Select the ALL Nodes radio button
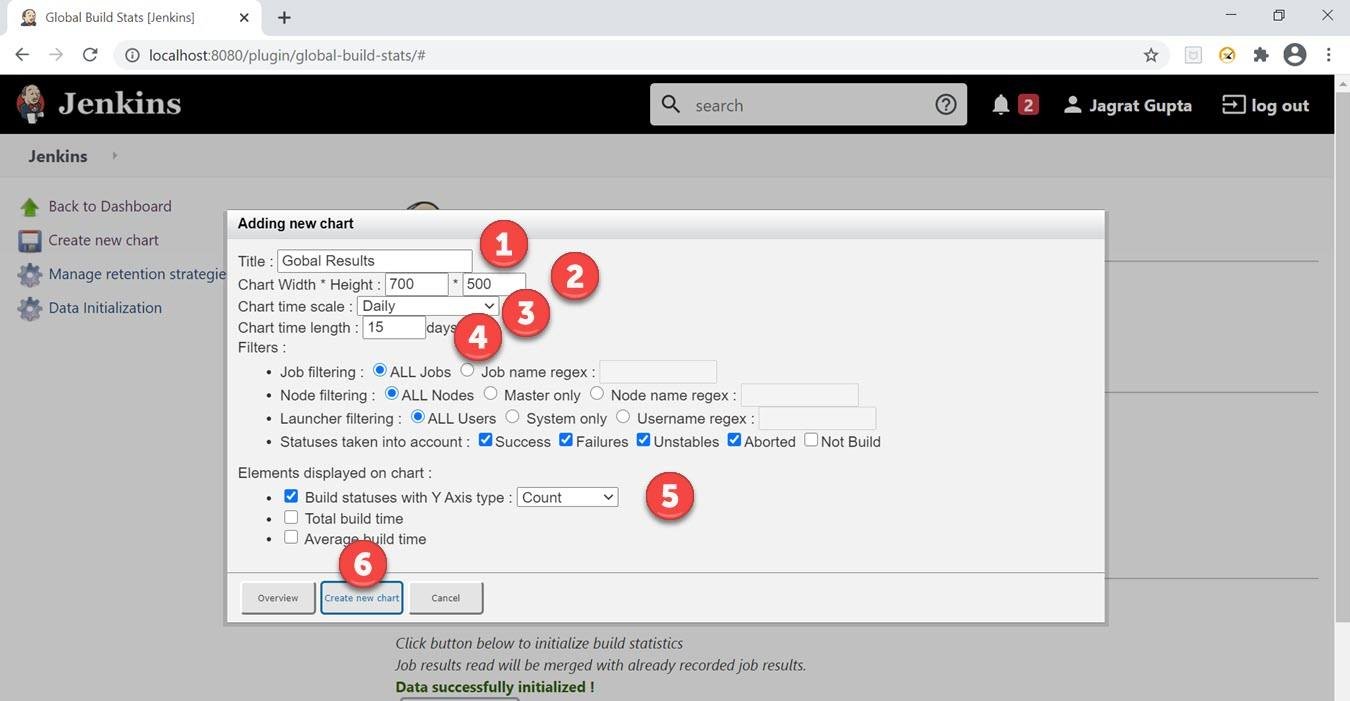This screenshot has width=1350, height=701. [x=391, y=394]
